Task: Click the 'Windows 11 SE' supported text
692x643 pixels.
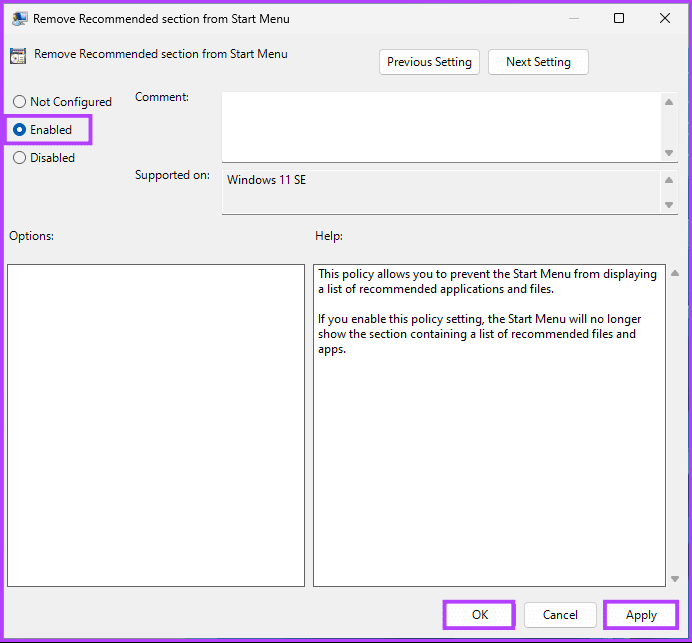Action: tap(266, 180)
